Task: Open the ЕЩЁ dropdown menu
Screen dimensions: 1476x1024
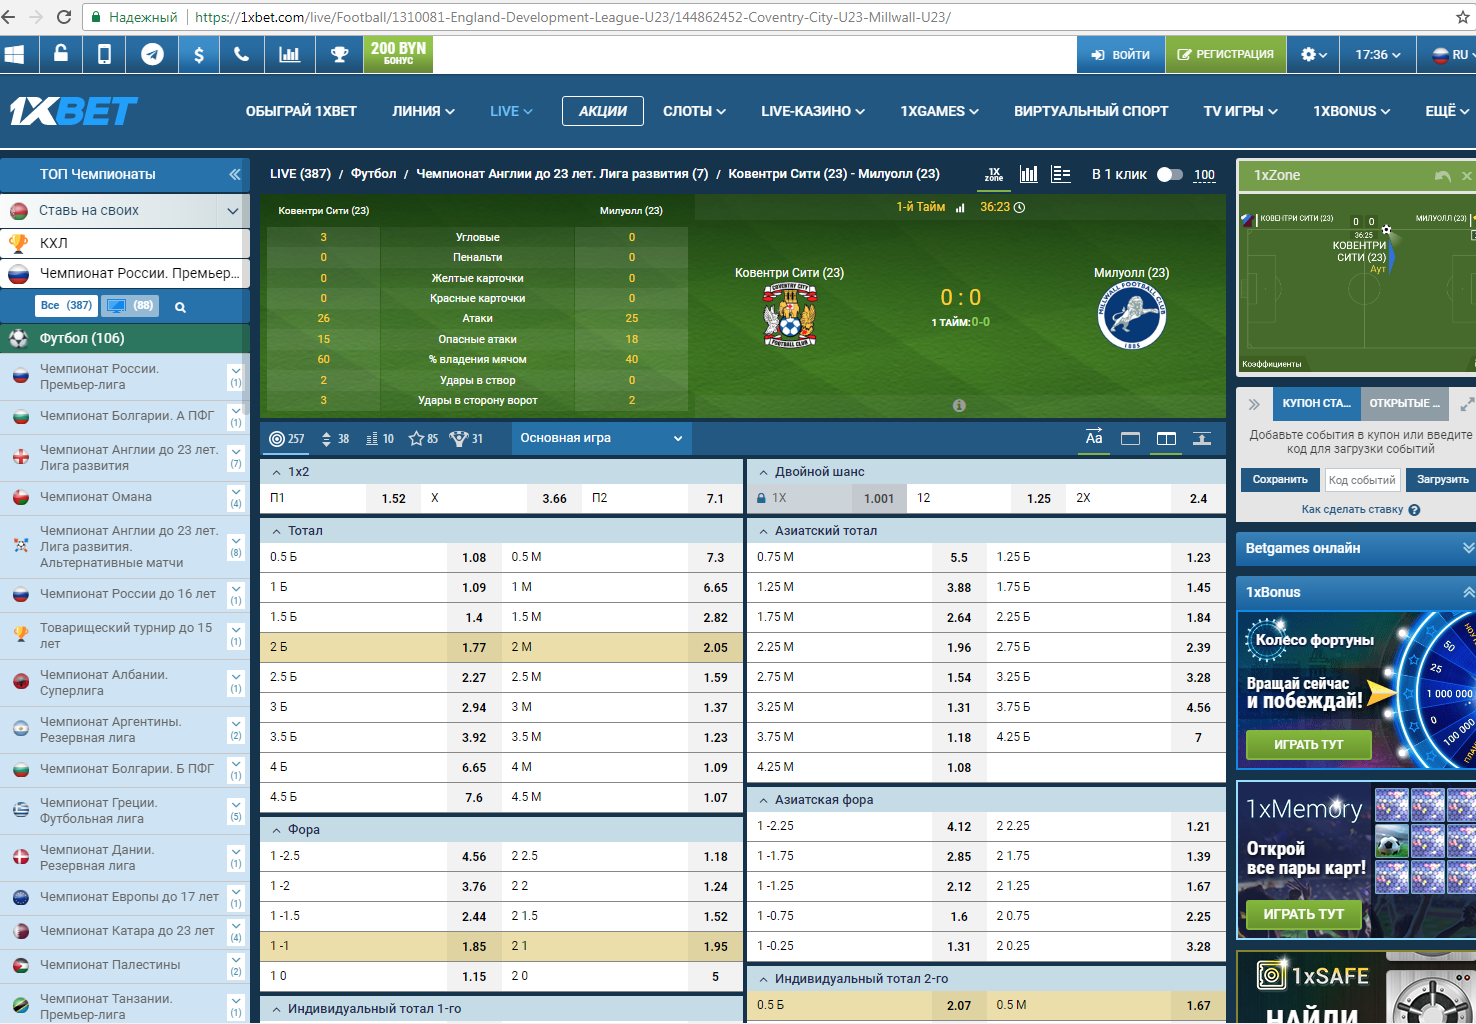Action: [1447, 111]
